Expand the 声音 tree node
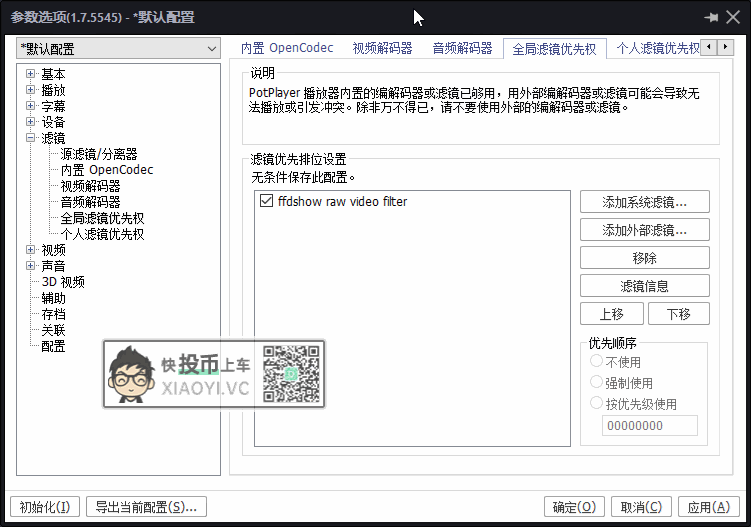The image size is (751, 527). pos(31,266)
